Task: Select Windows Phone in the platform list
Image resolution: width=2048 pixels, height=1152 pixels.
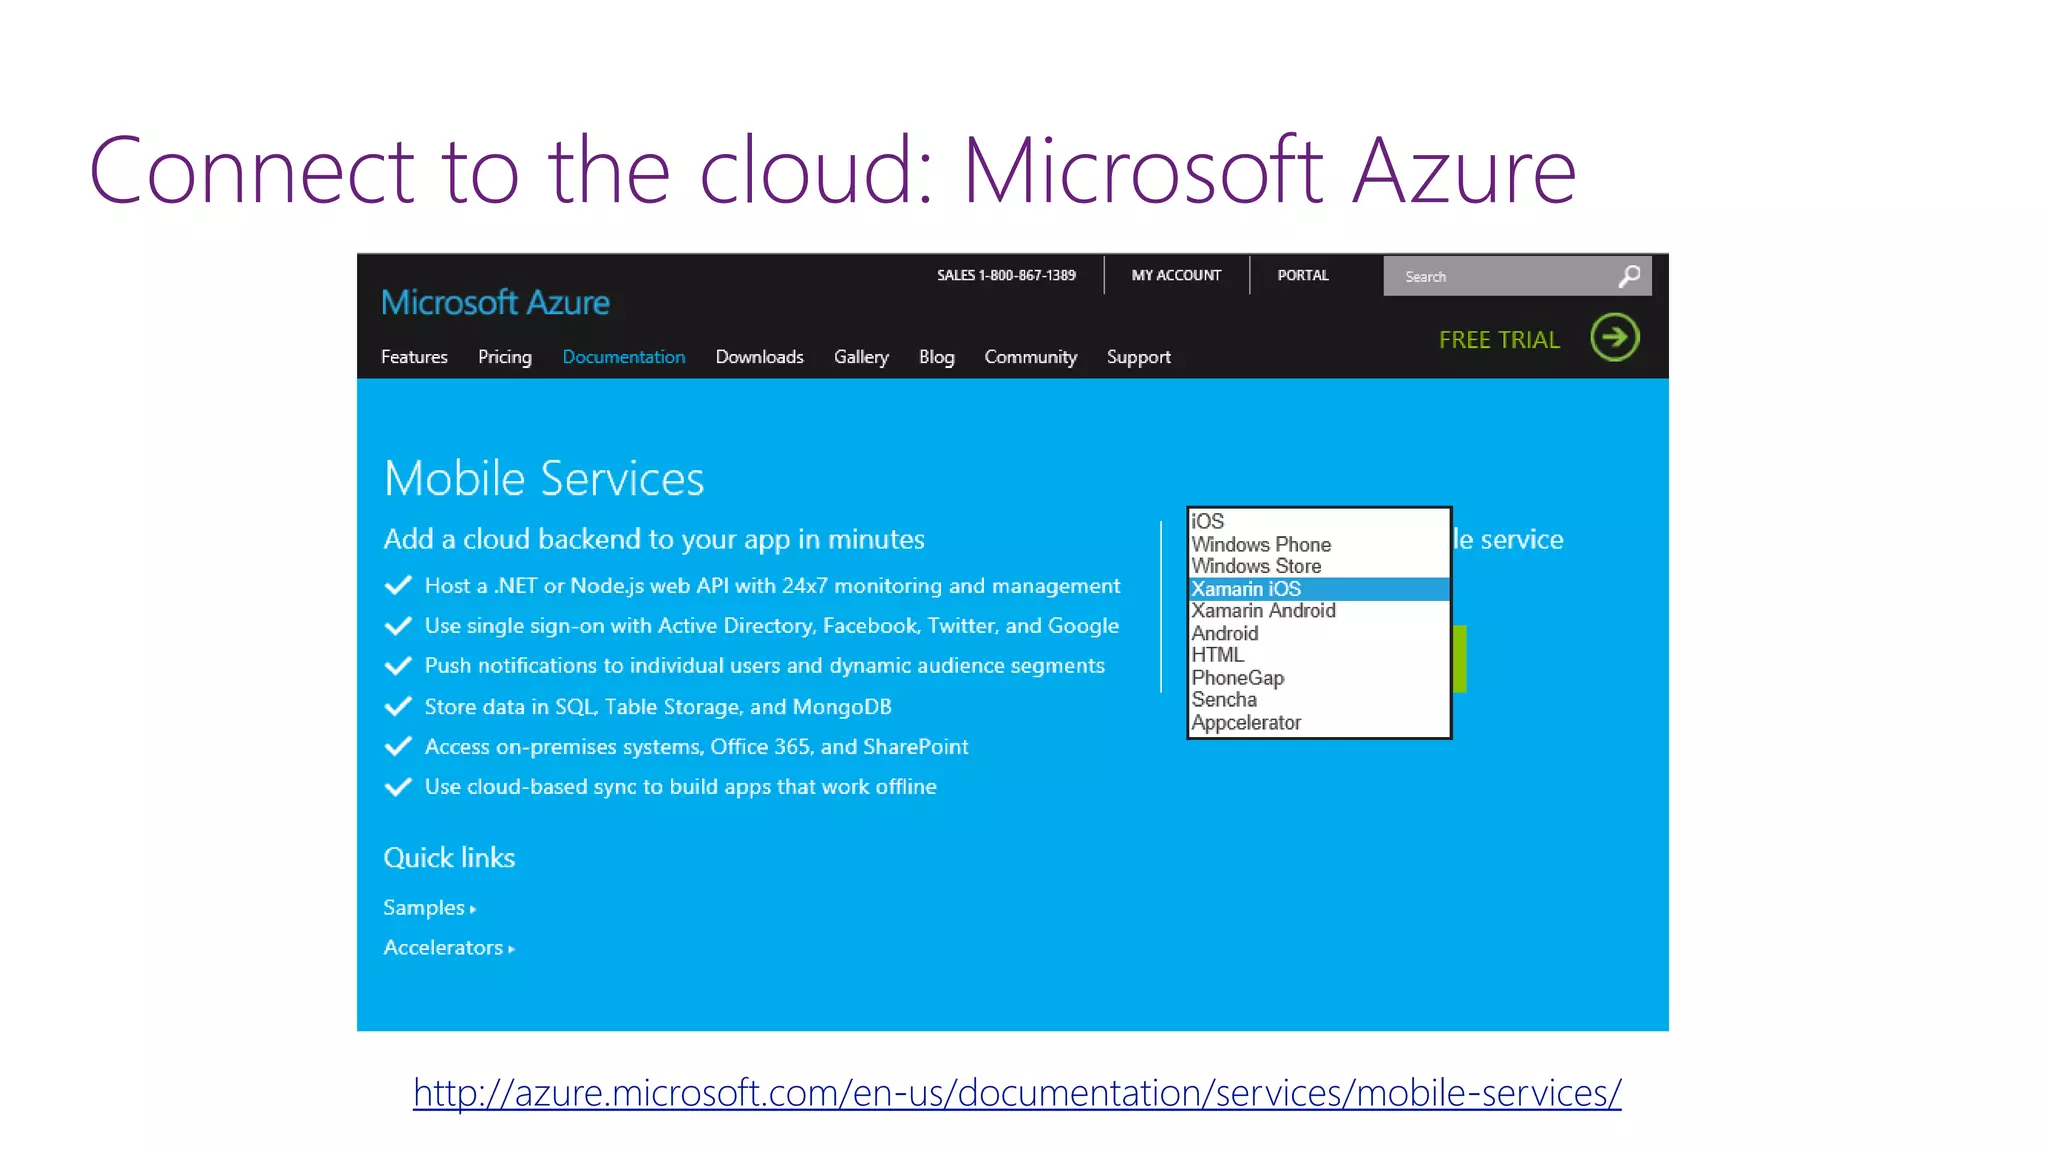Action: 1319,544
